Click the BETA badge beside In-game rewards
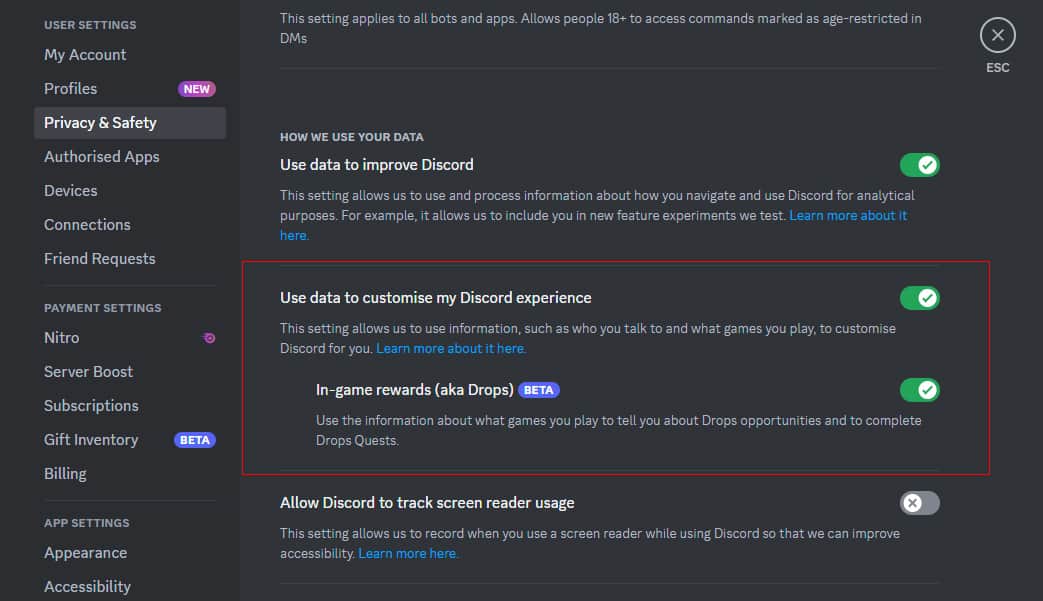 coord(539,390)
